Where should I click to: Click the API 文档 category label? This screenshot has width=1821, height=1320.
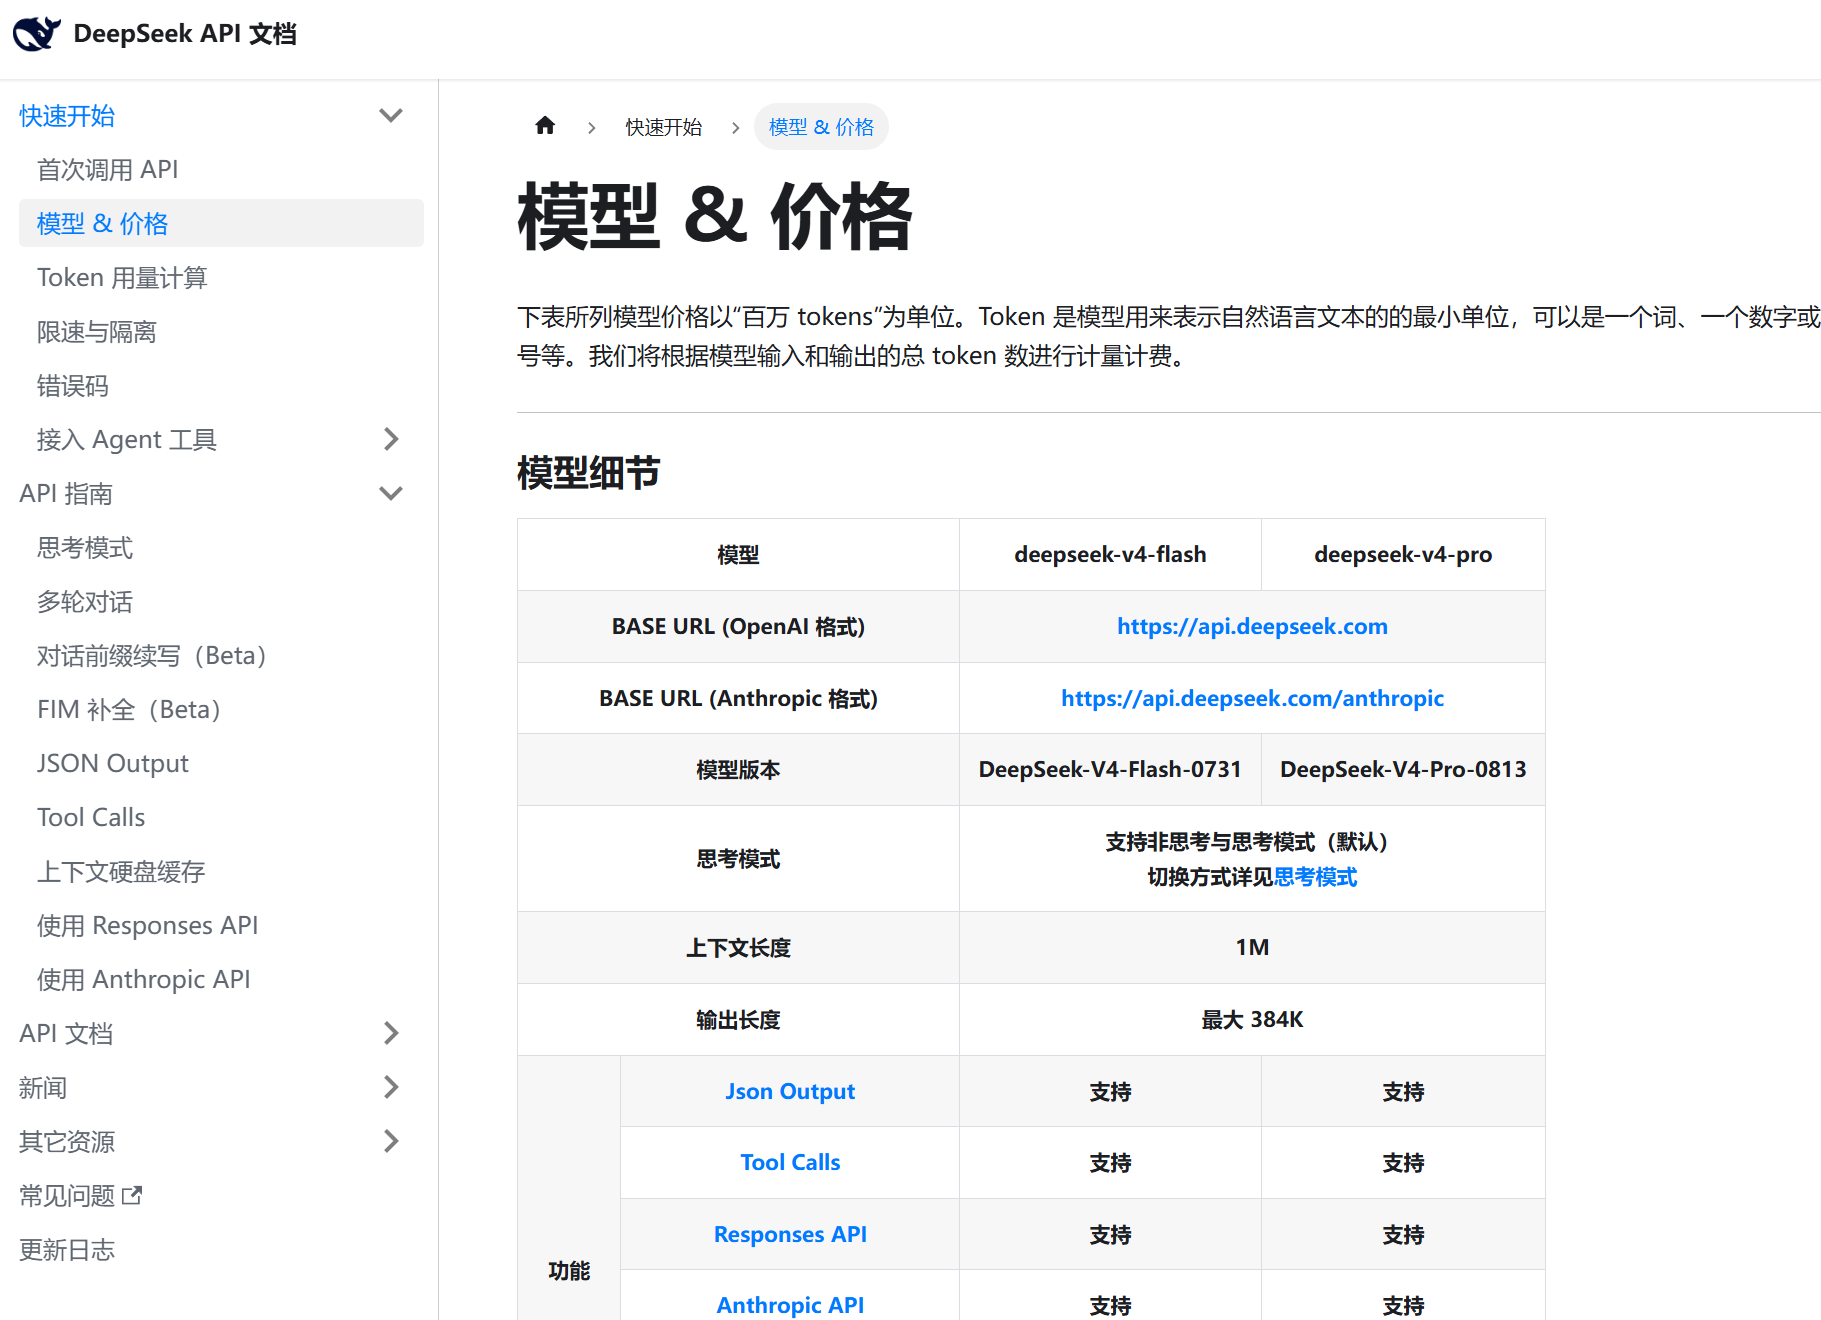tap(66, 1033)
